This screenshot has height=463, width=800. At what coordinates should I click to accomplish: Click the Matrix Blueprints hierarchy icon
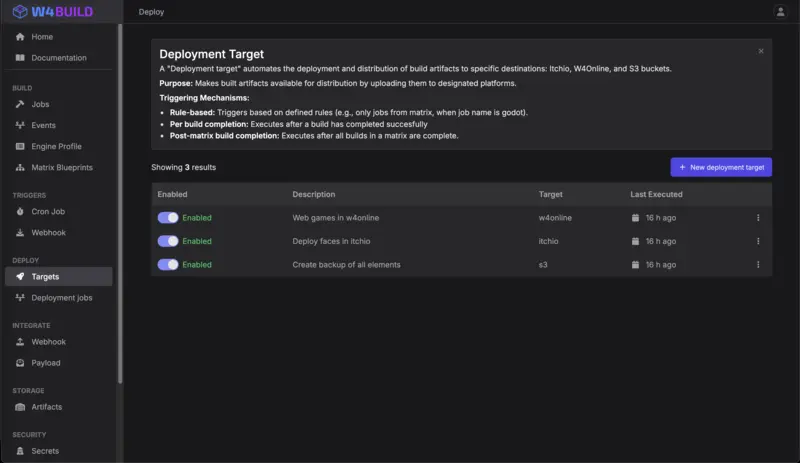[20, 167]
